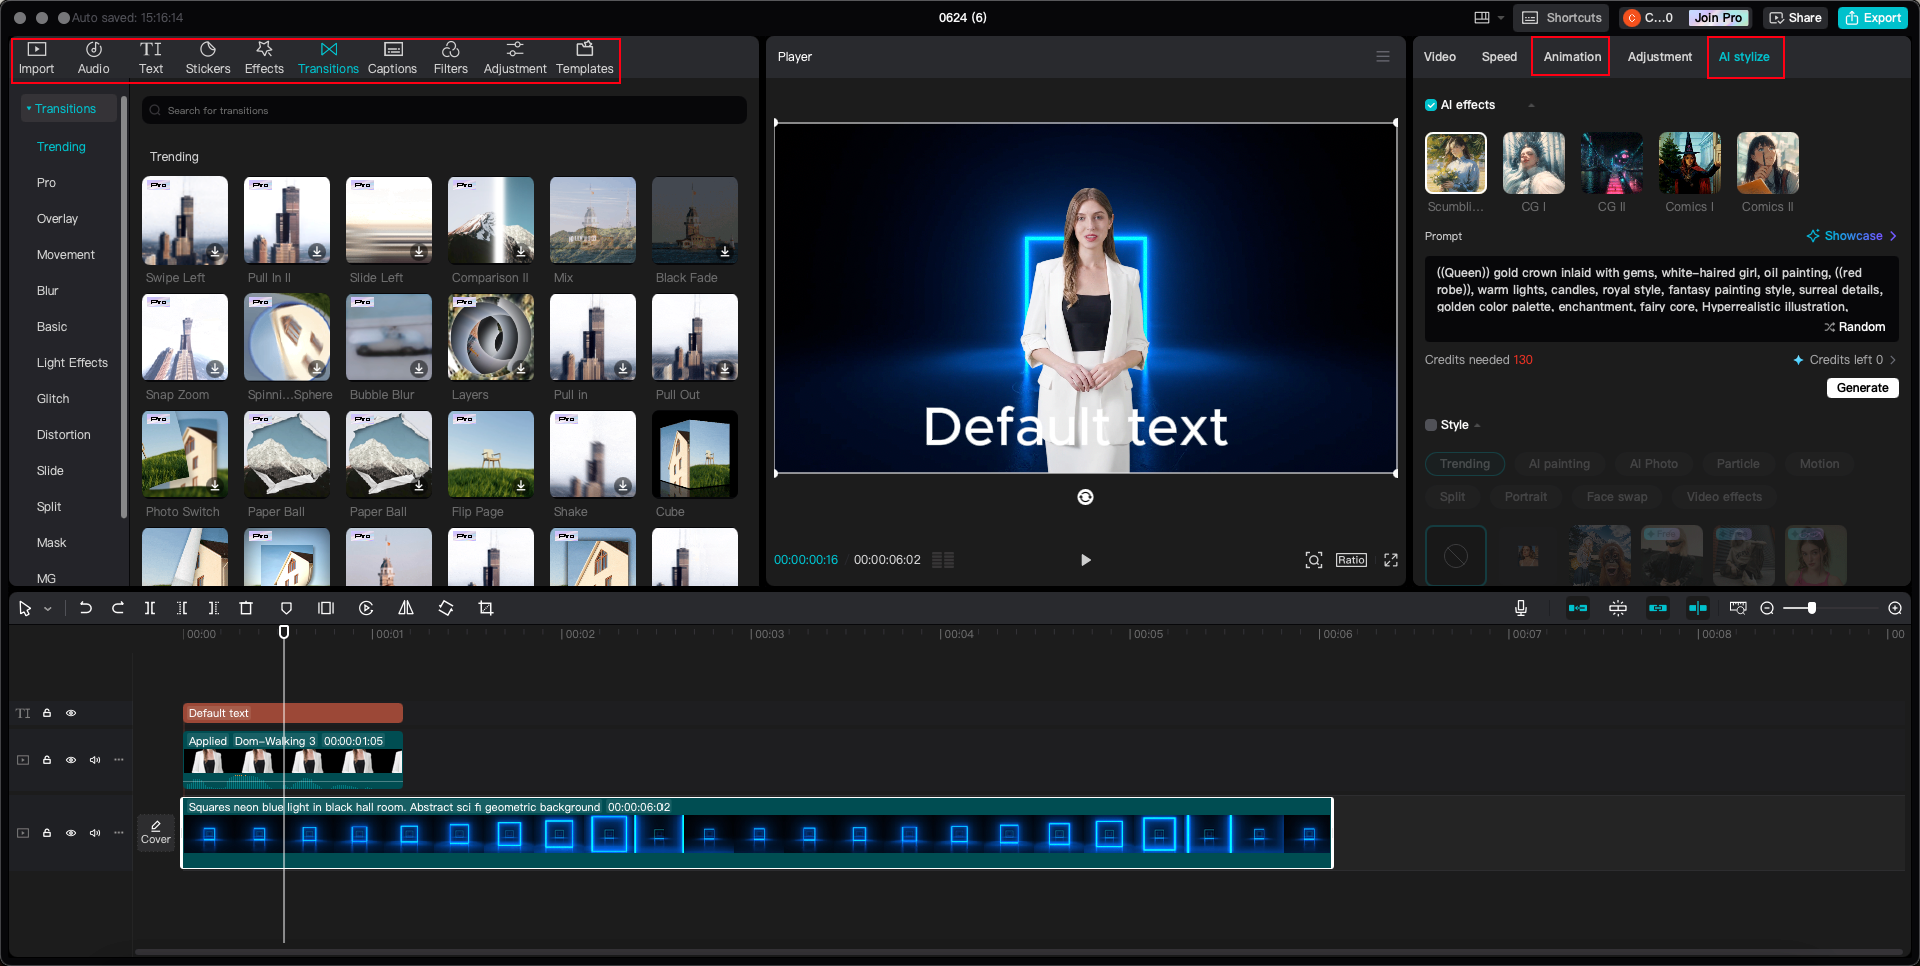The width and height of the screenshot is (1920, 966).
Task: Switch to the Animation tab
Action: click(1571, 57)
